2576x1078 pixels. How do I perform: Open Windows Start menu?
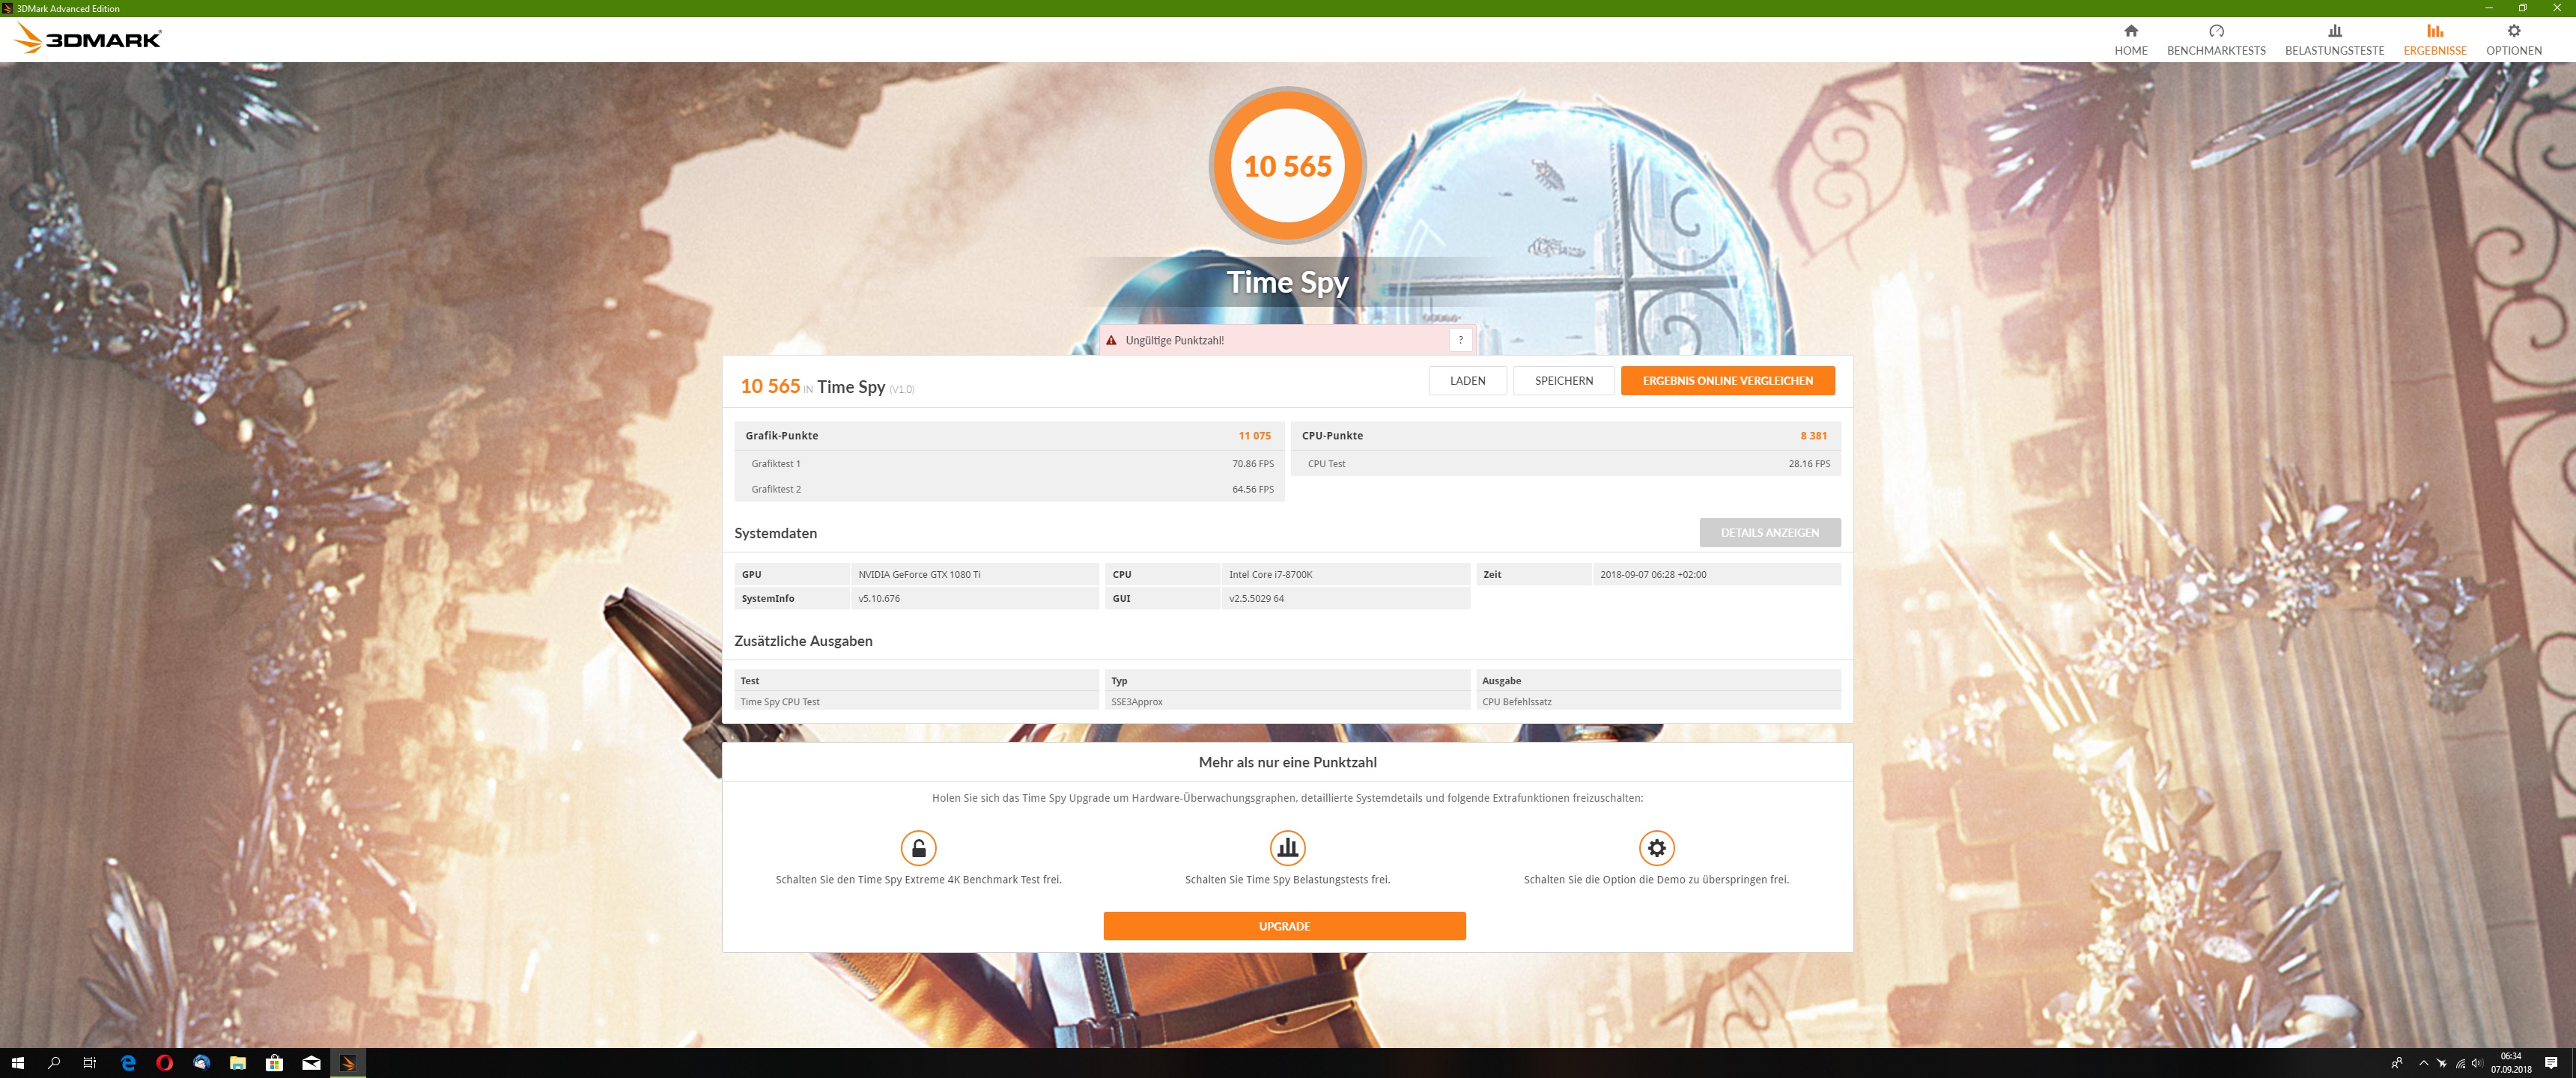coord(17,1063)
